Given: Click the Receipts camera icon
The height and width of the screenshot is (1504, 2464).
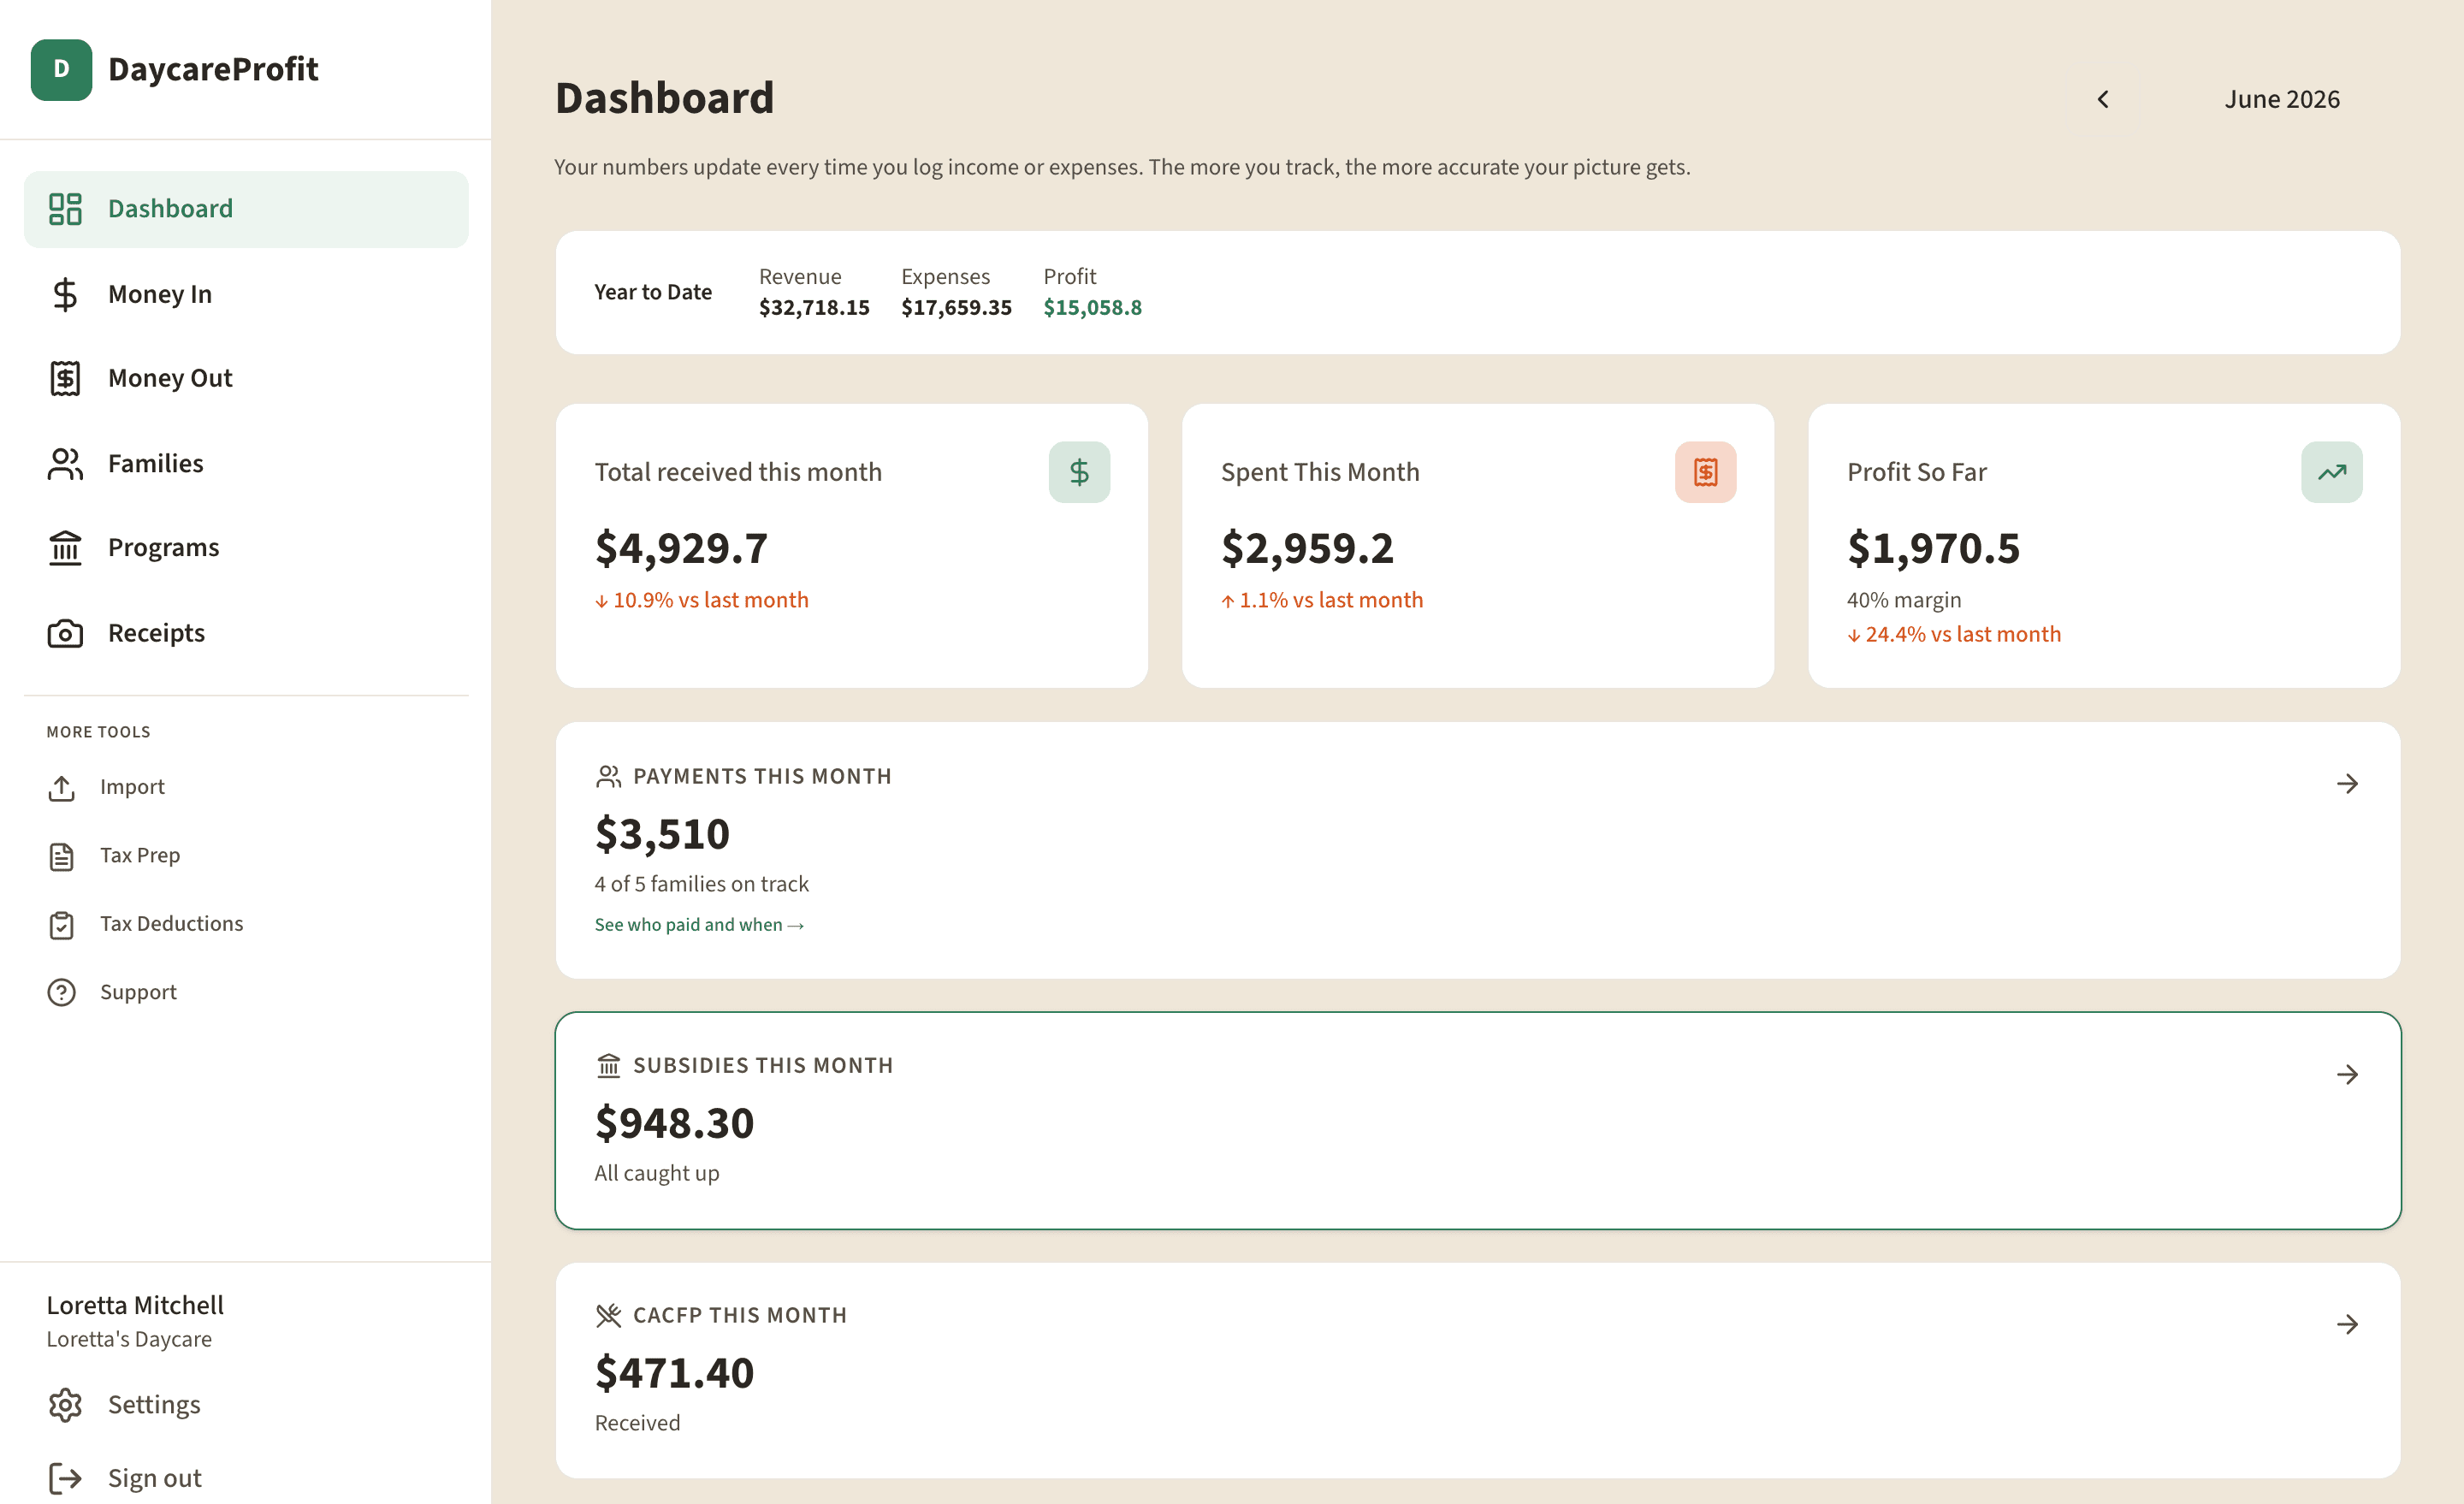Looking at the screenshot, I should 65,633.
